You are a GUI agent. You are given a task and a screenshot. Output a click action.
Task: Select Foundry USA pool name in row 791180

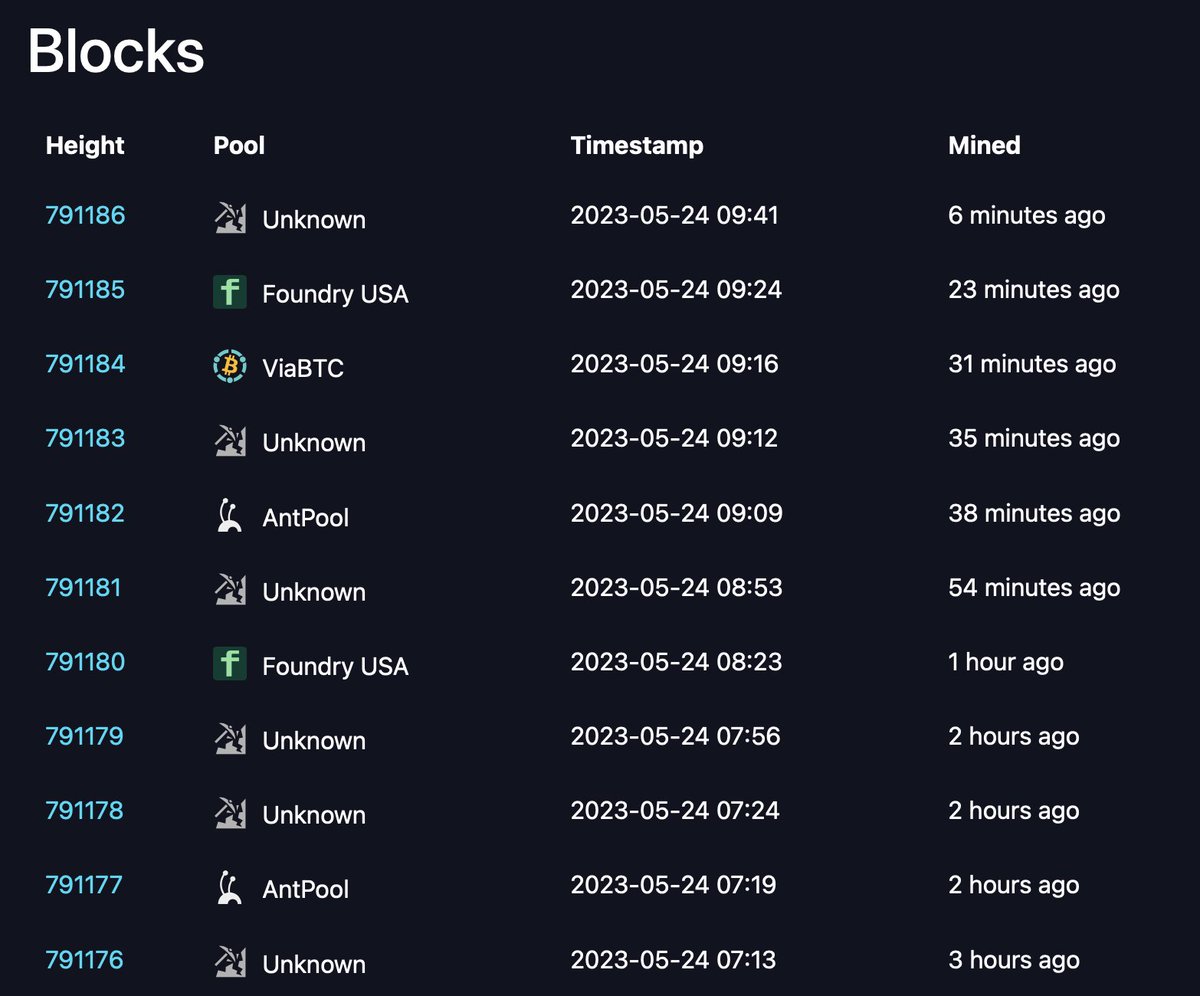pyautogui.click(x=335, y=667)
